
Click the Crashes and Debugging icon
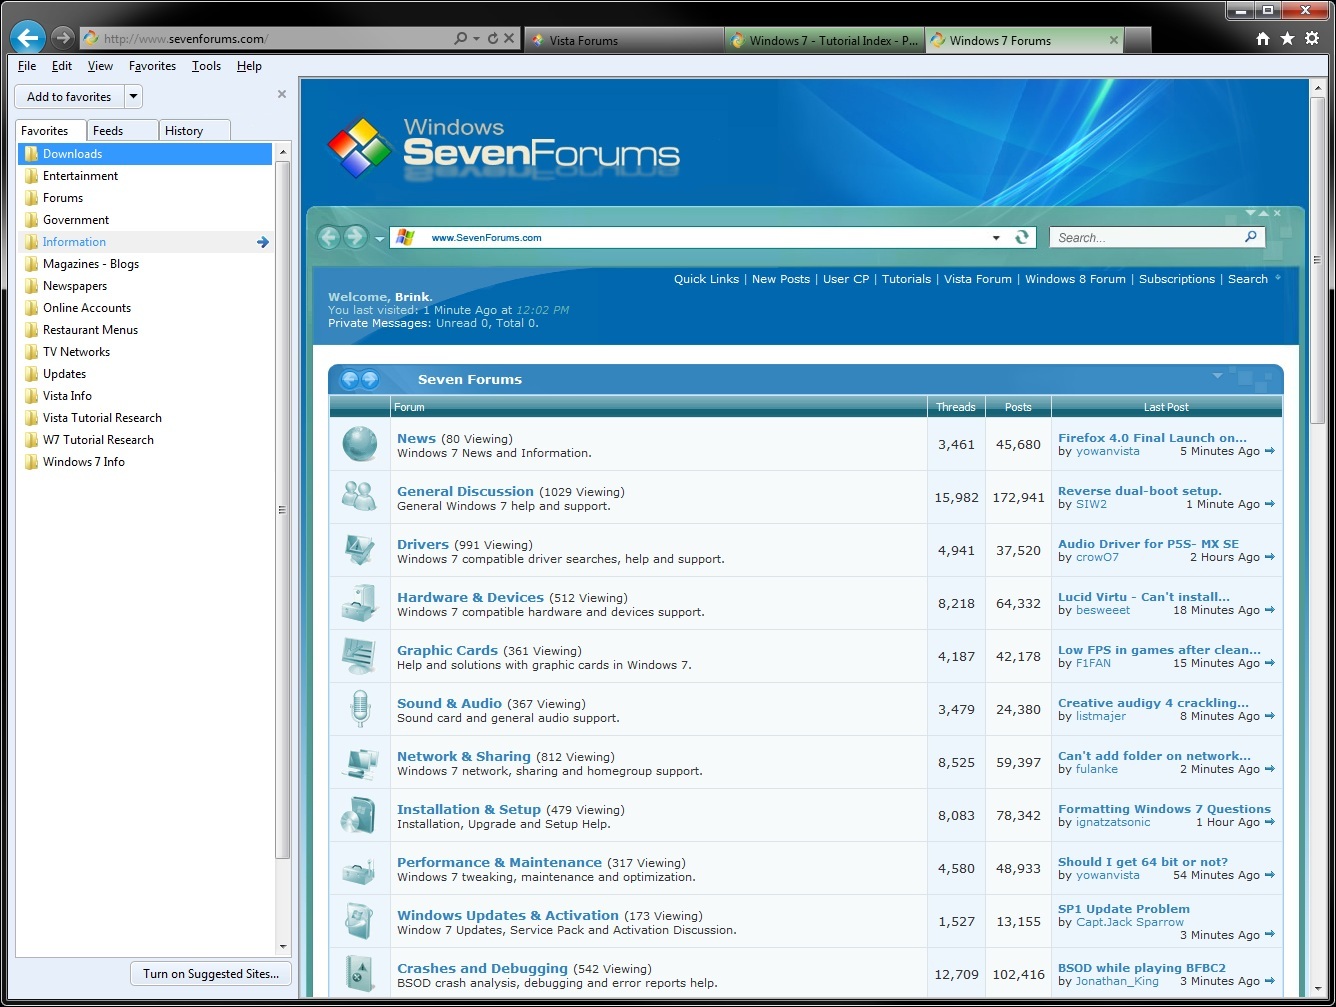pyautogui.click(x=359, y=973)
